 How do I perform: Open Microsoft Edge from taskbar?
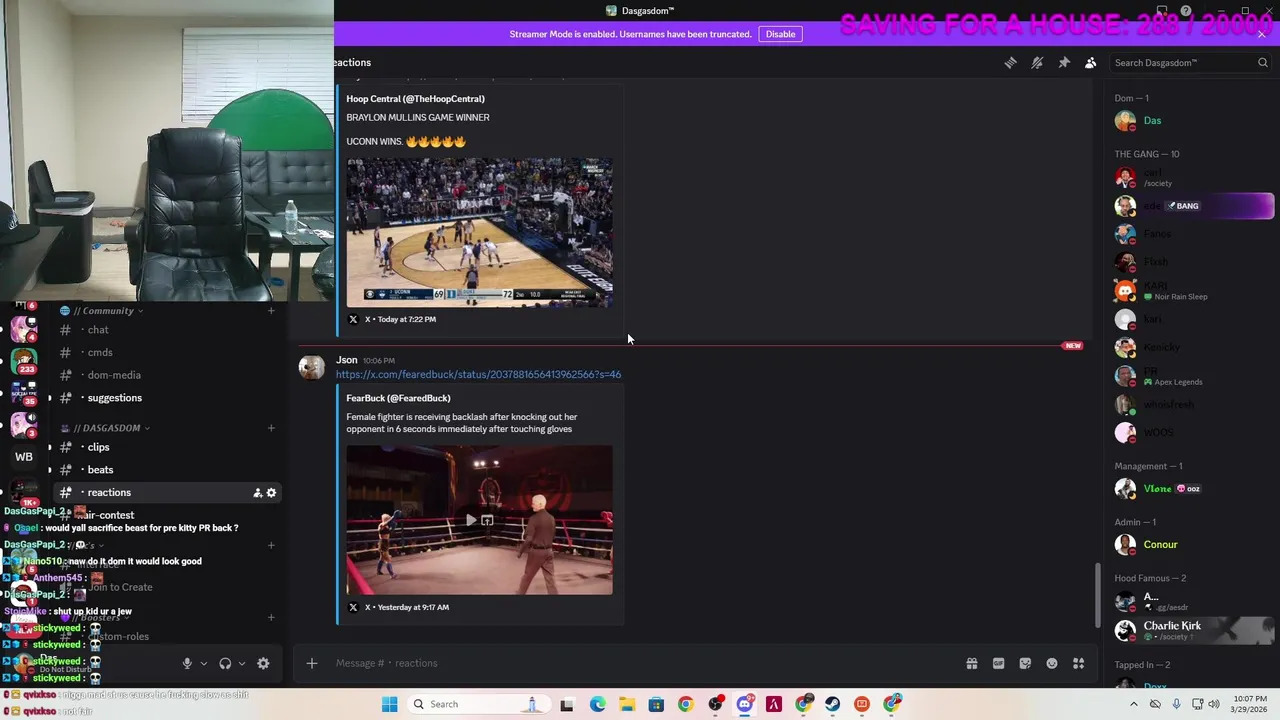coord(598,704)
